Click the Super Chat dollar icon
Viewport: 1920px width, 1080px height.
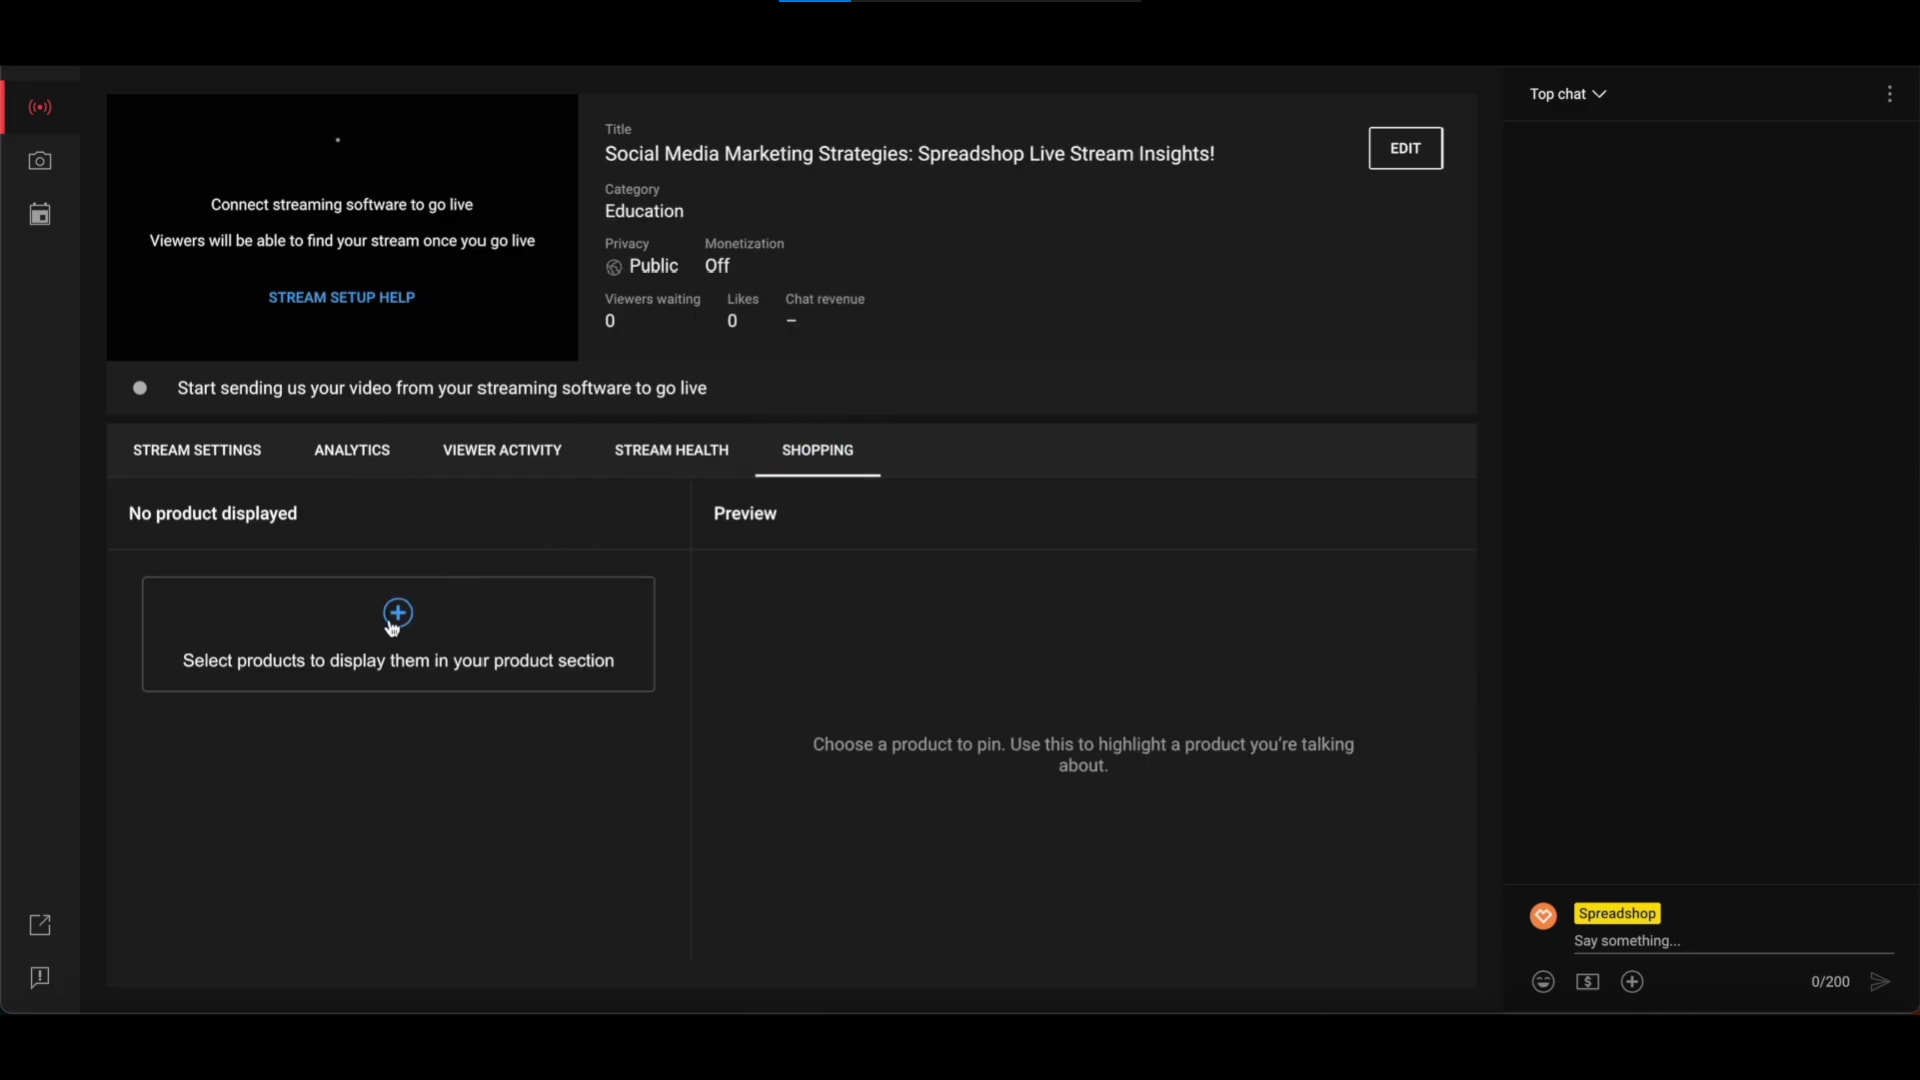(1588, 982)
